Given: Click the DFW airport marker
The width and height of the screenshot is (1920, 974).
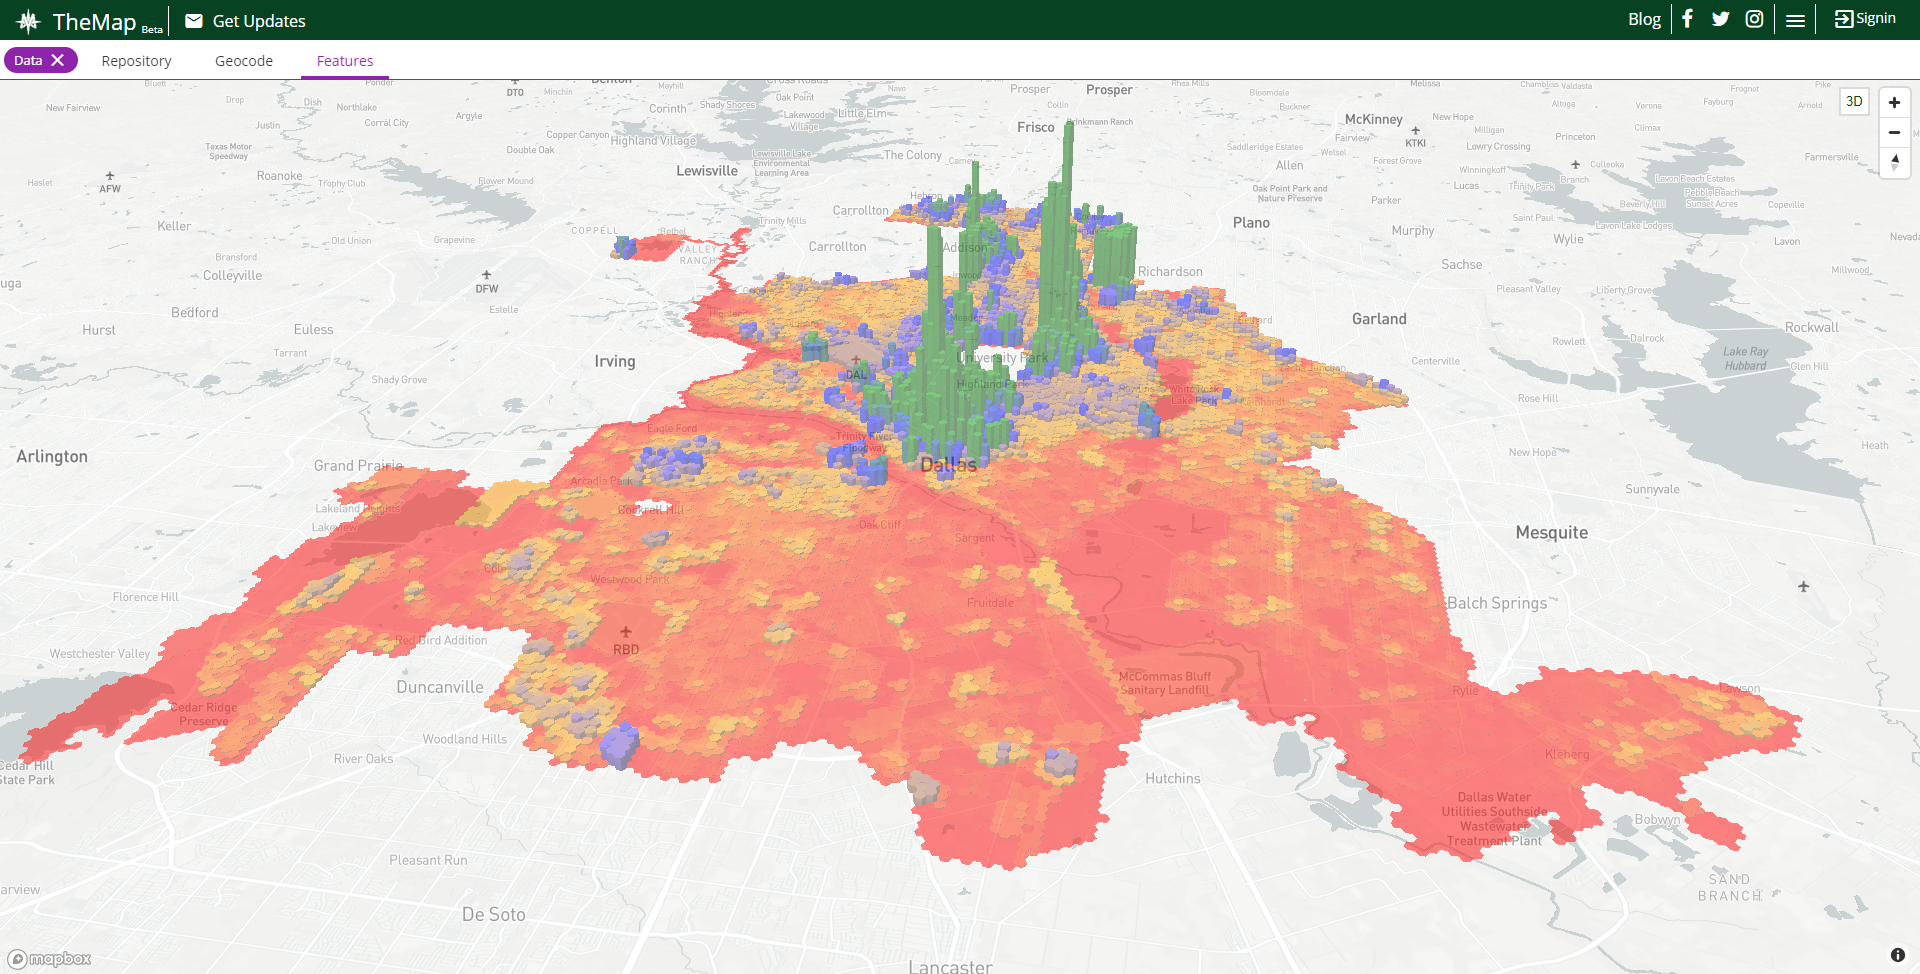Looking at the screenshot, I should click(487, 282).
